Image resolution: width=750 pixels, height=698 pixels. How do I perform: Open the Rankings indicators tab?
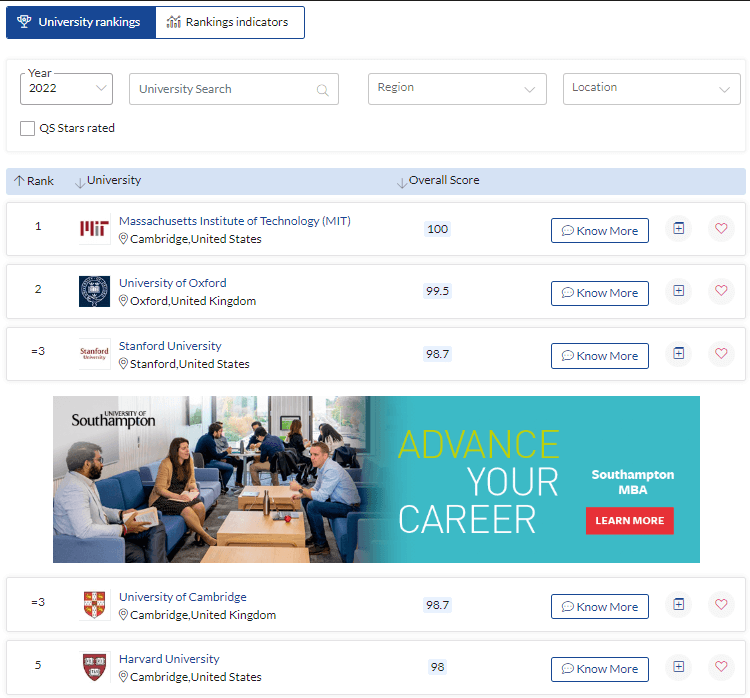click(230, 22)
